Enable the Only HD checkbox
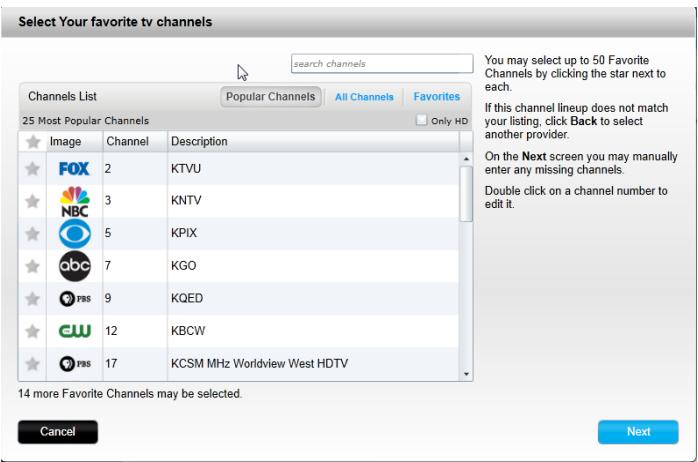 pyautogui.click(x=421, y=120)
